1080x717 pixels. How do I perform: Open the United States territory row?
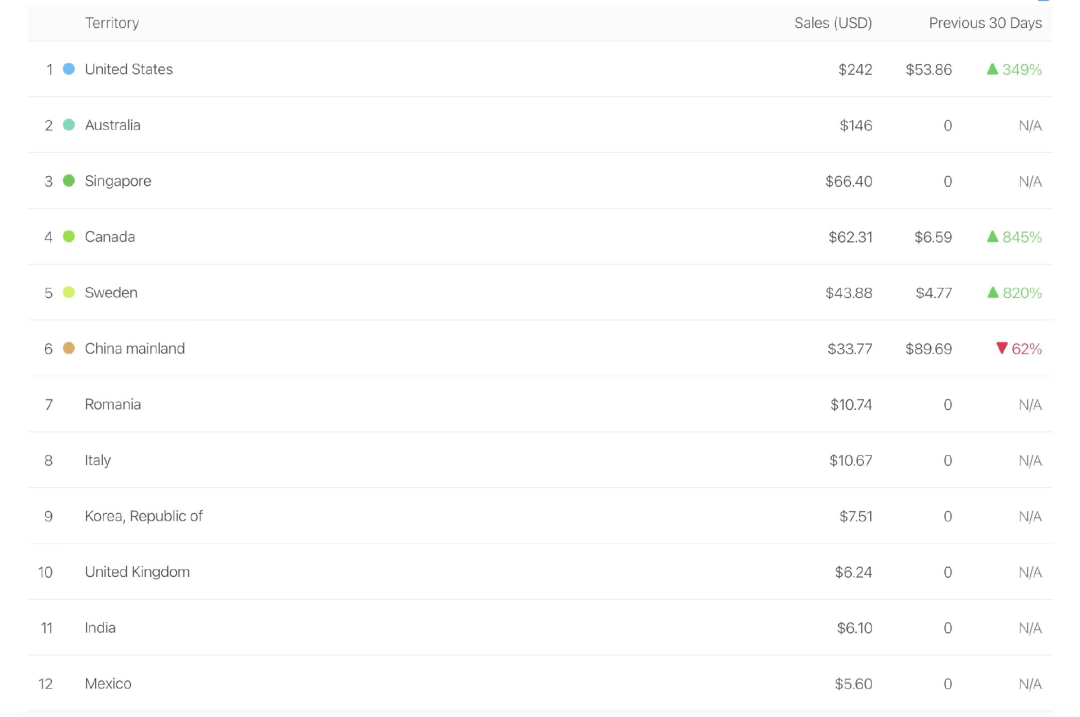pos(129,69)
